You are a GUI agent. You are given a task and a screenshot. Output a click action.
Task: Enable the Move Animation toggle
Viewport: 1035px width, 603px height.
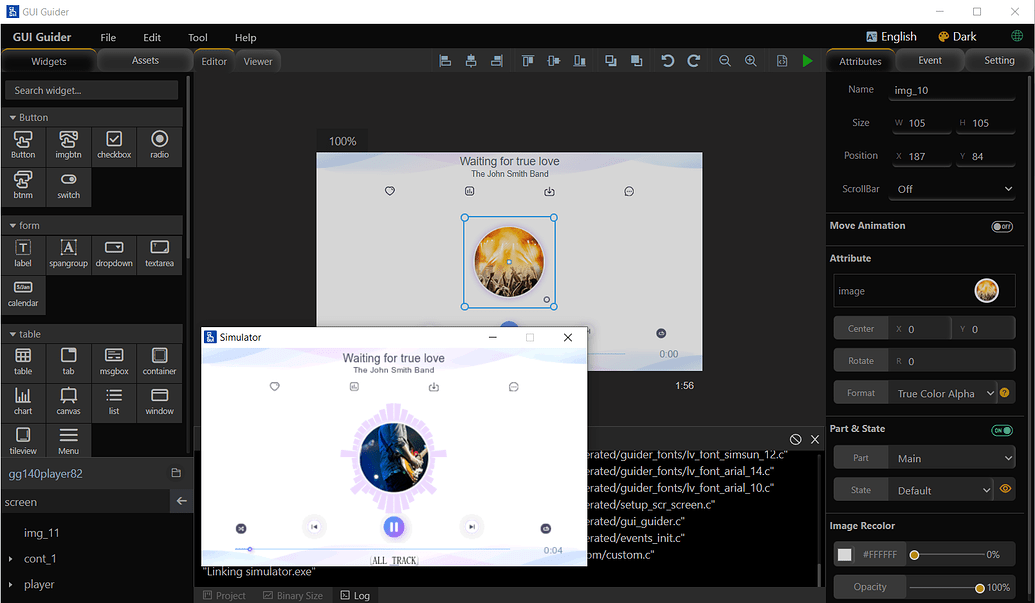pos(1001,226)
